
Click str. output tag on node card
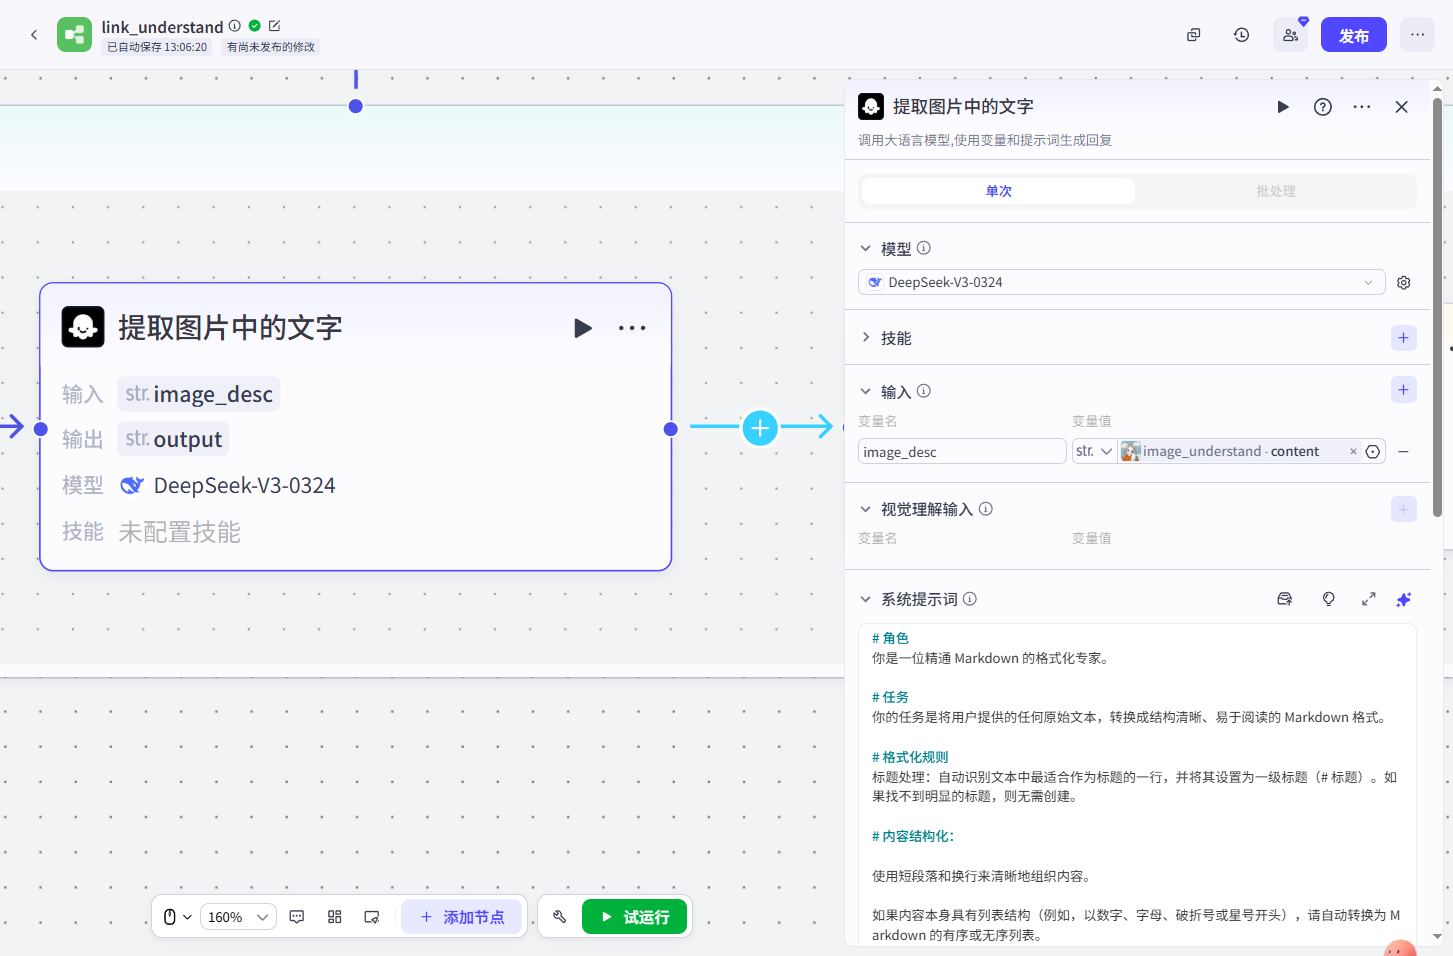173,439
